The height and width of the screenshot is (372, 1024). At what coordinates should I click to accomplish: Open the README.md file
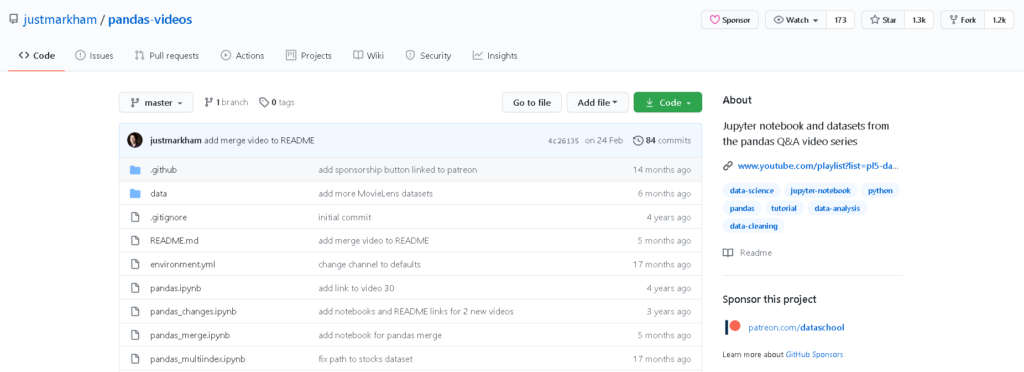tap(174, 241)
